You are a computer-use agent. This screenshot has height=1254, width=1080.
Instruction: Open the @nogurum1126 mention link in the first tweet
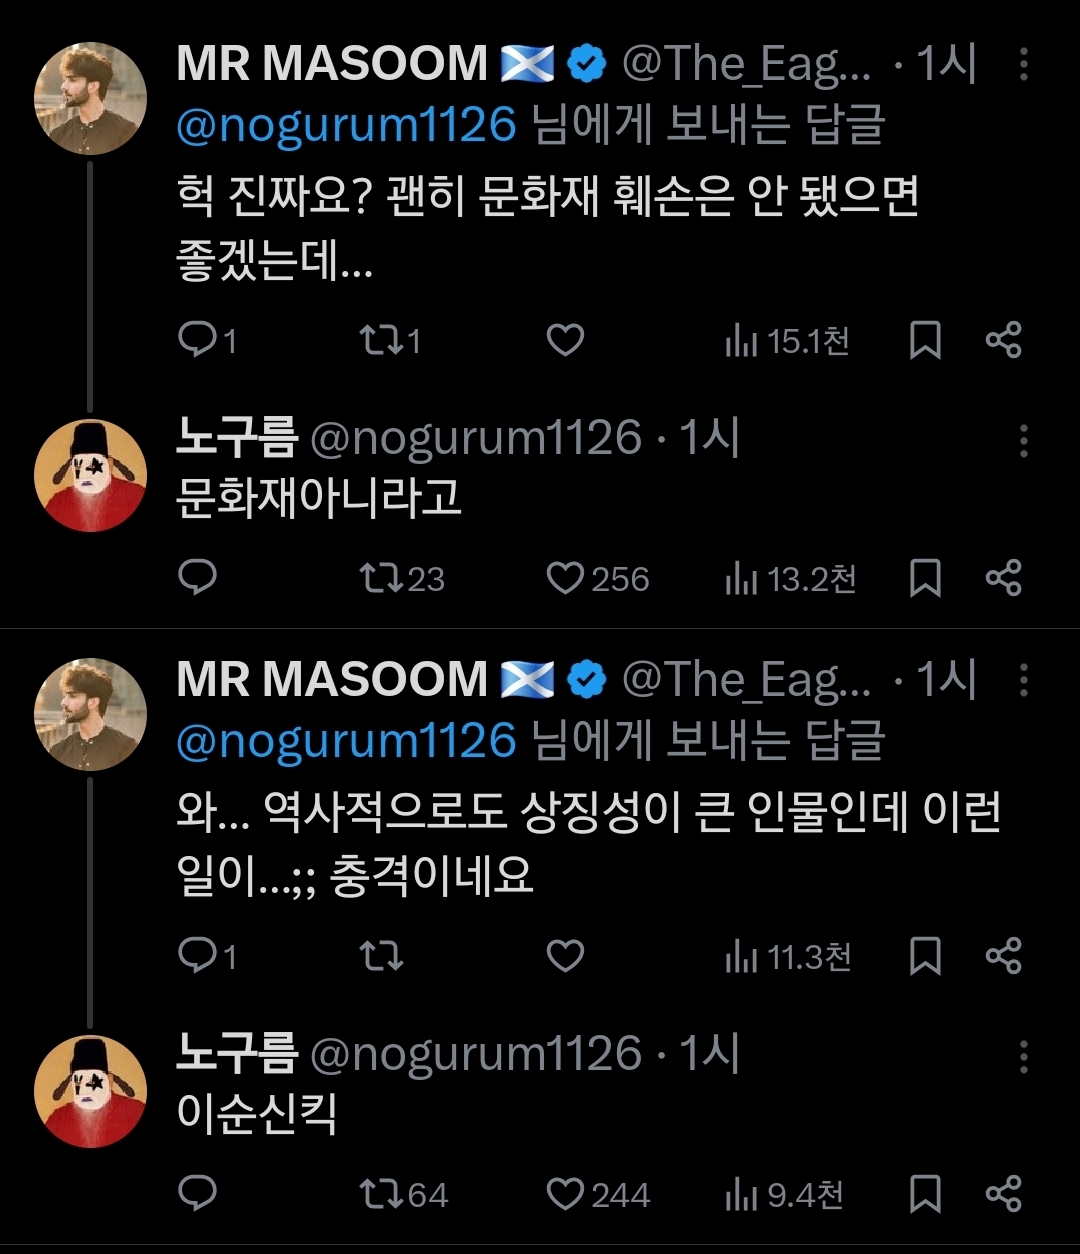click(x=346, y=126)
